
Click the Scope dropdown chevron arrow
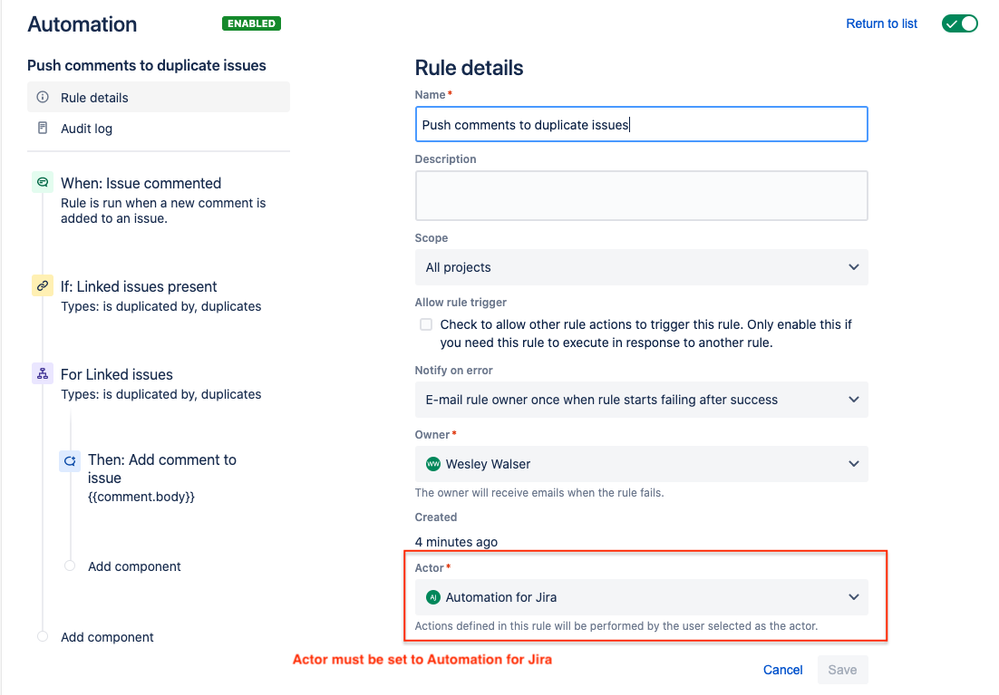854,268
